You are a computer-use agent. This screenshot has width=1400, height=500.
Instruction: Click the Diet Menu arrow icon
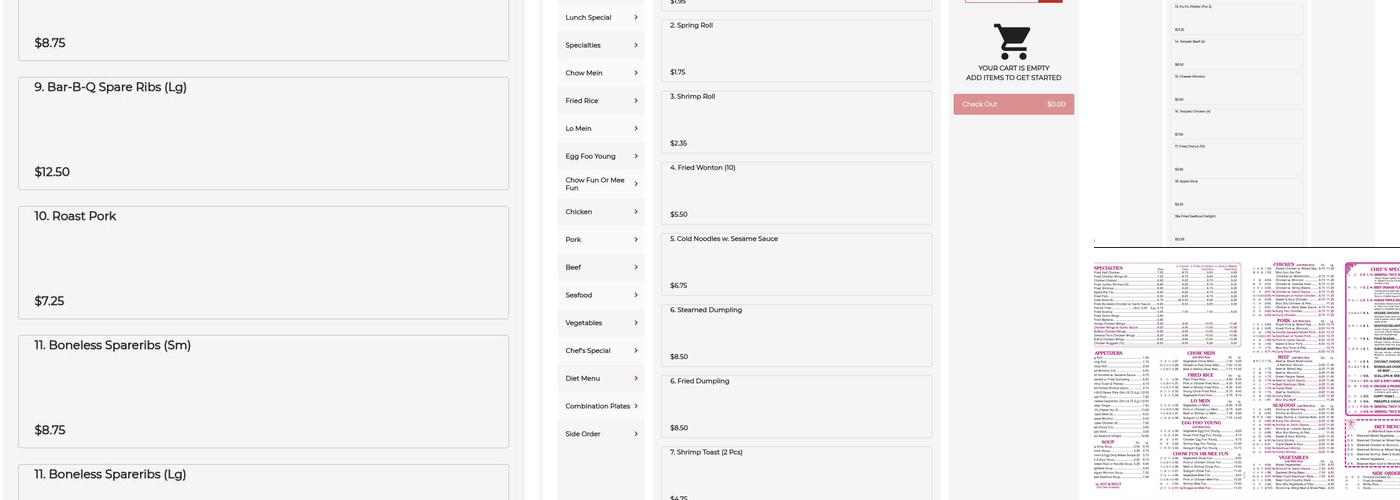pyautogui.click(x=636, y=379)
